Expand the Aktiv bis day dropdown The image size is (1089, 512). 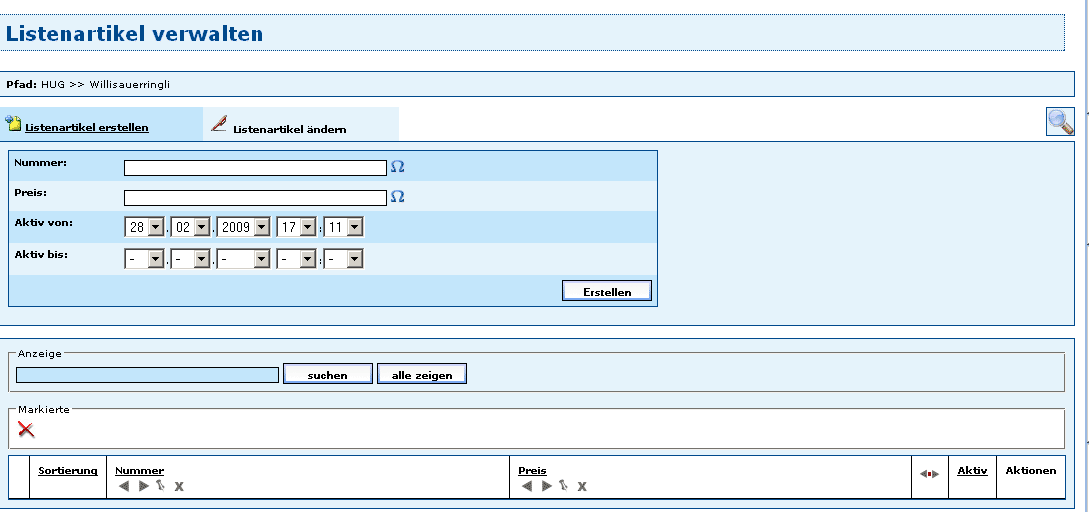coord(145,260)
